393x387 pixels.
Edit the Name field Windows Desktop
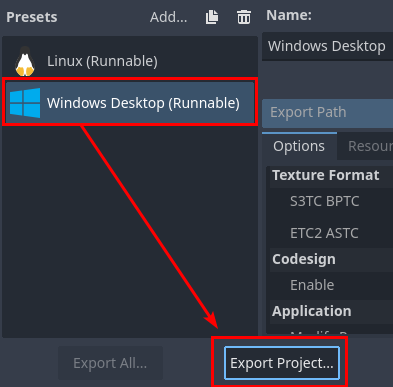[x=328, y=46]
